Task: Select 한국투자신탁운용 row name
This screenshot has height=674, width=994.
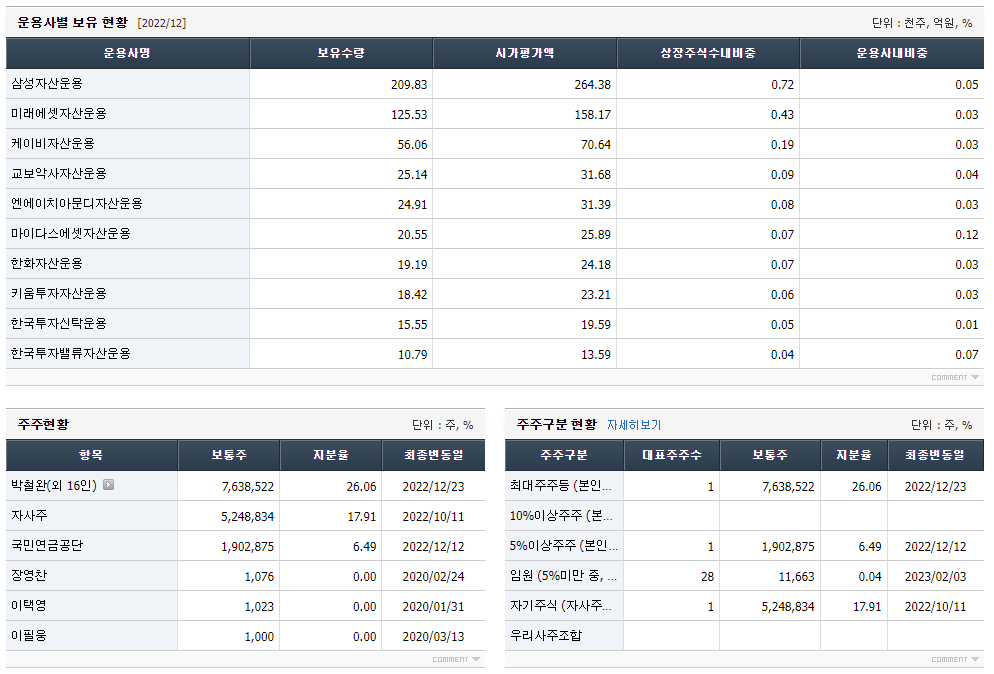Action: pos(58,323)
